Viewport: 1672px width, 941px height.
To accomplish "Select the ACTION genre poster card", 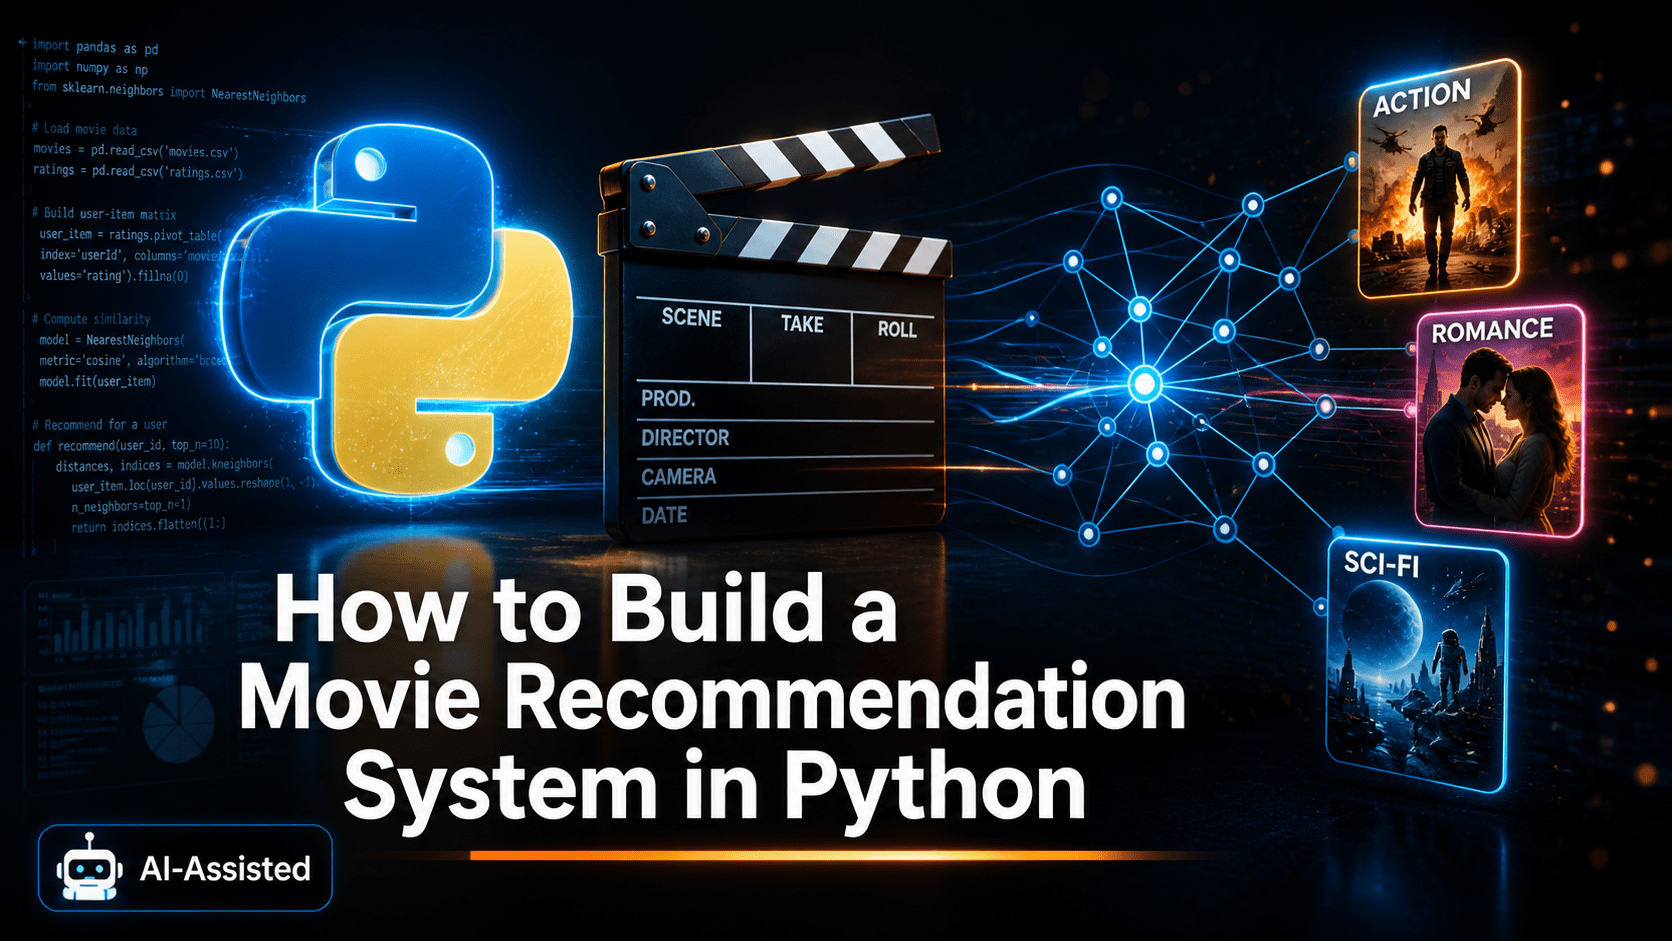I will (1438, 180).
